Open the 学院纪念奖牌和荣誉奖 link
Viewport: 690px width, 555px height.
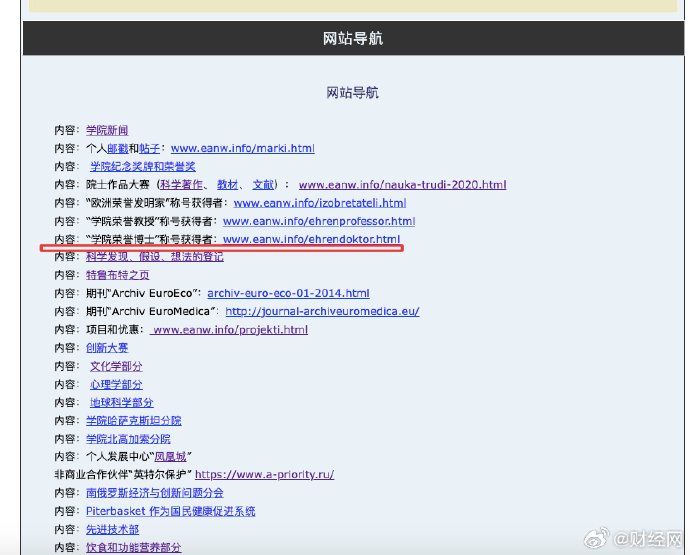143,166
